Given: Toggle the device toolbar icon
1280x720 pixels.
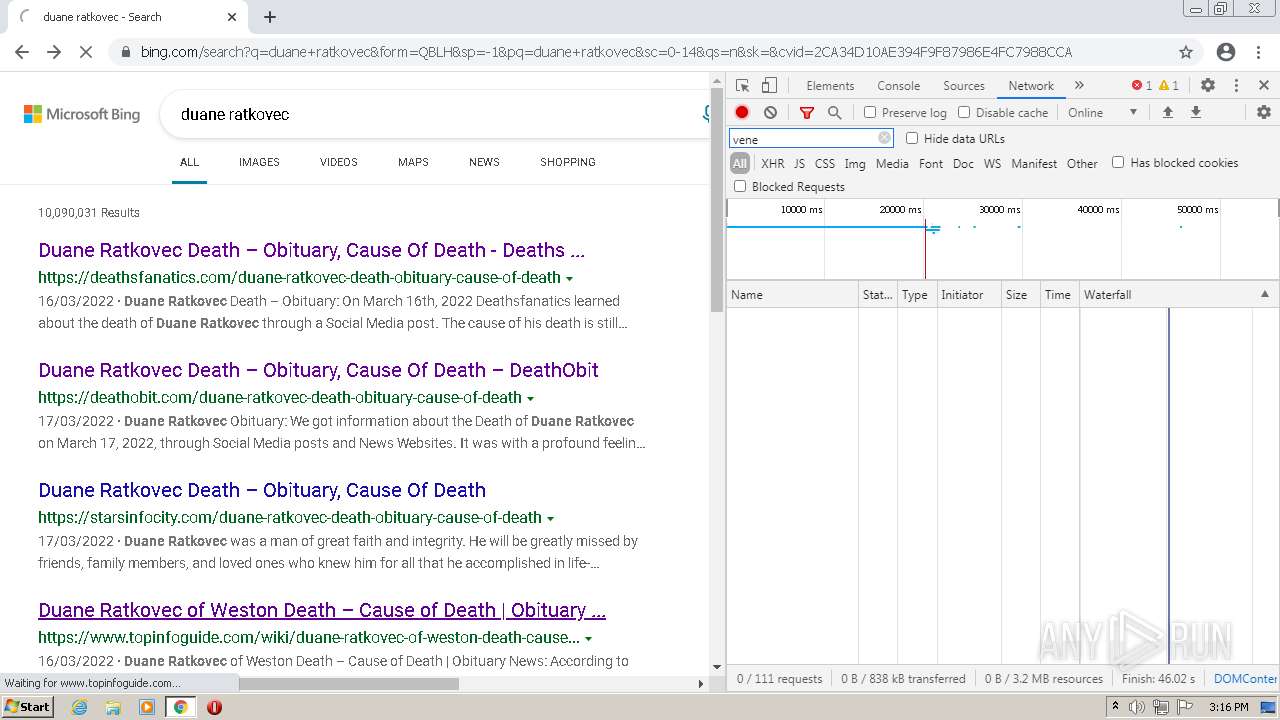Looking at the screenshot, I should click(769, 86).
